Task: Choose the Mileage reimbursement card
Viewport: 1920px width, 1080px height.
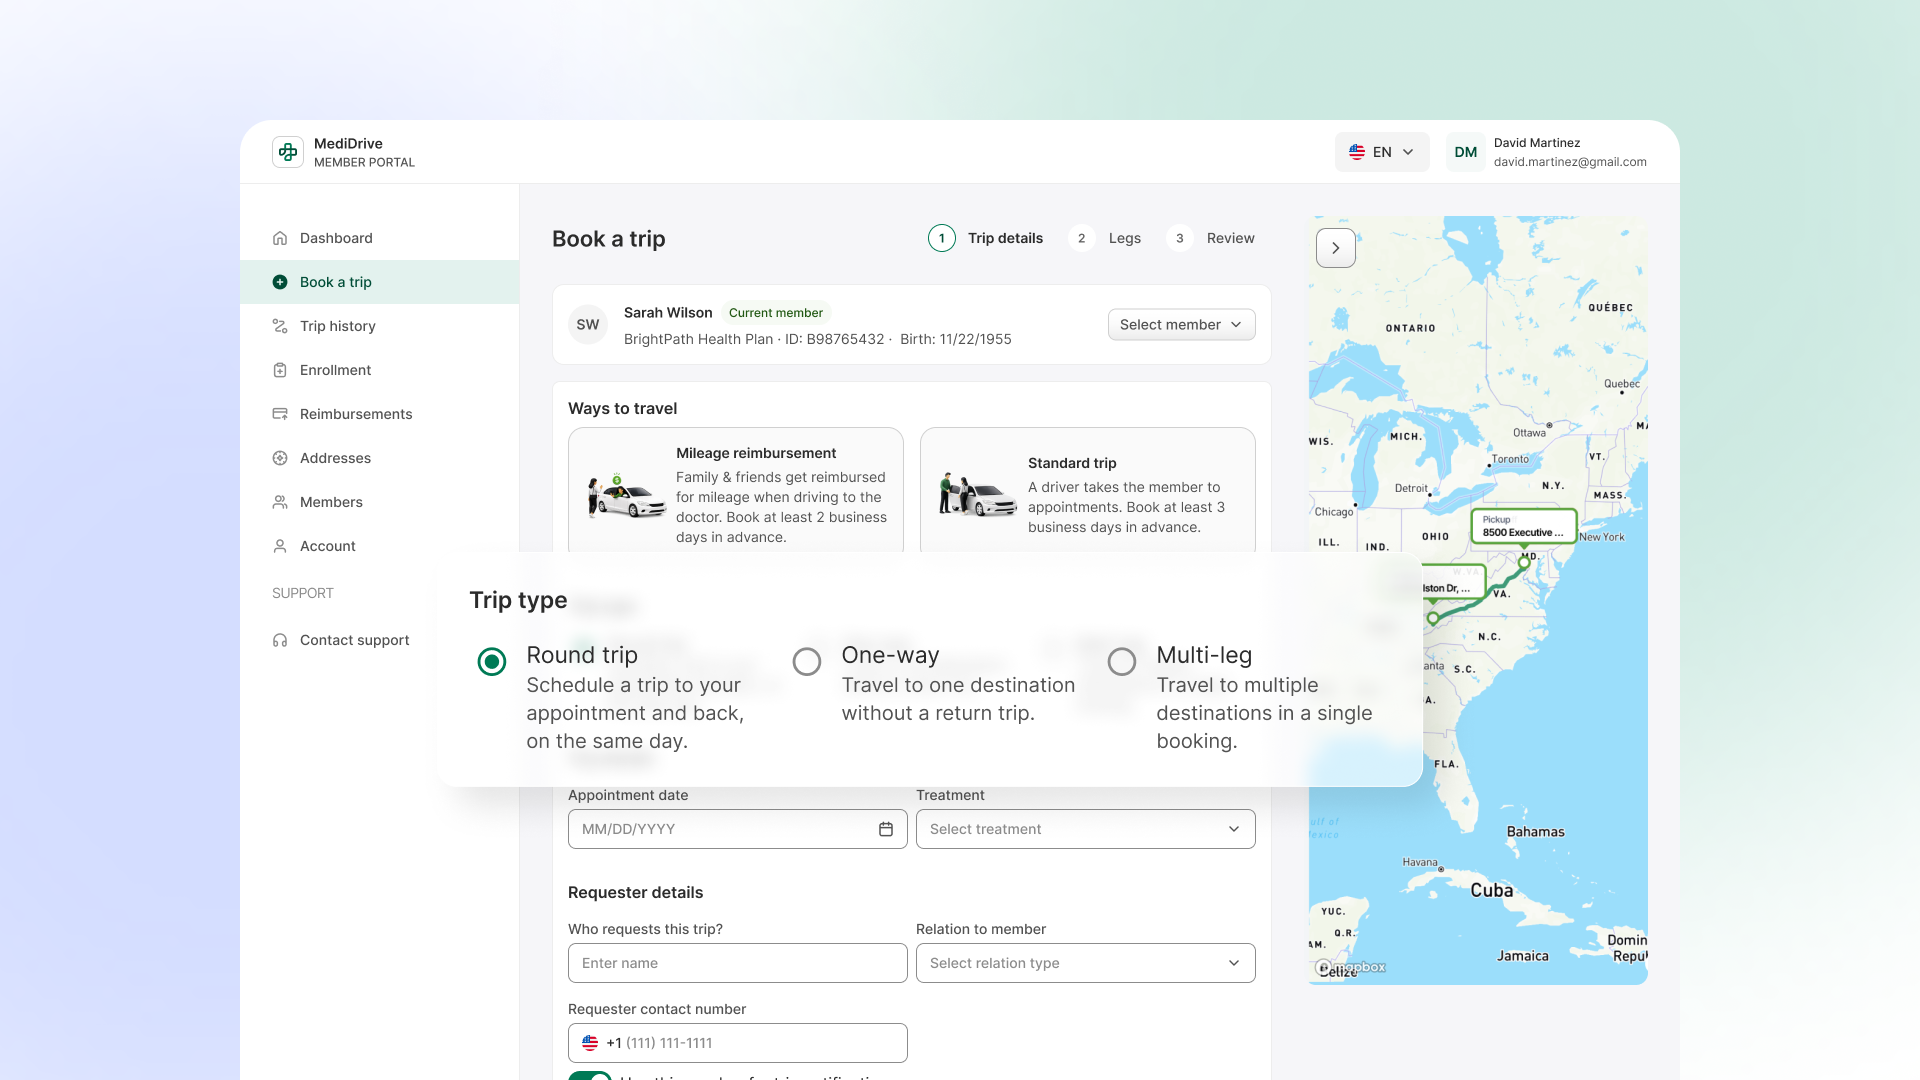Action: tap(736, 490)
